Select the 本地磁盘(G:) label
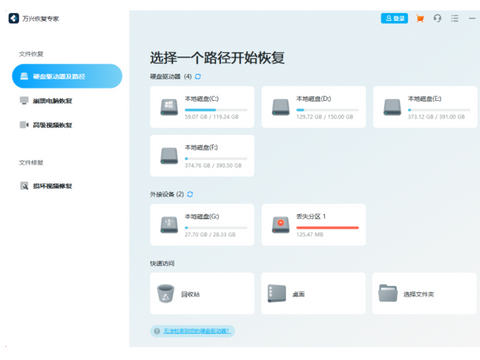The height and width of the screenshot is (360, 480). click(x=202, y=216)
